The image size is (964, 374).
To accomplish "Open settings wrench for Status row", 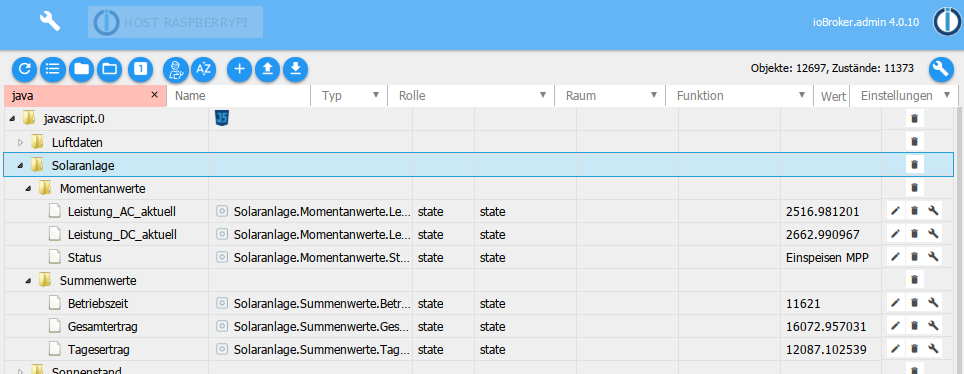I will click(x=933, y=258).
